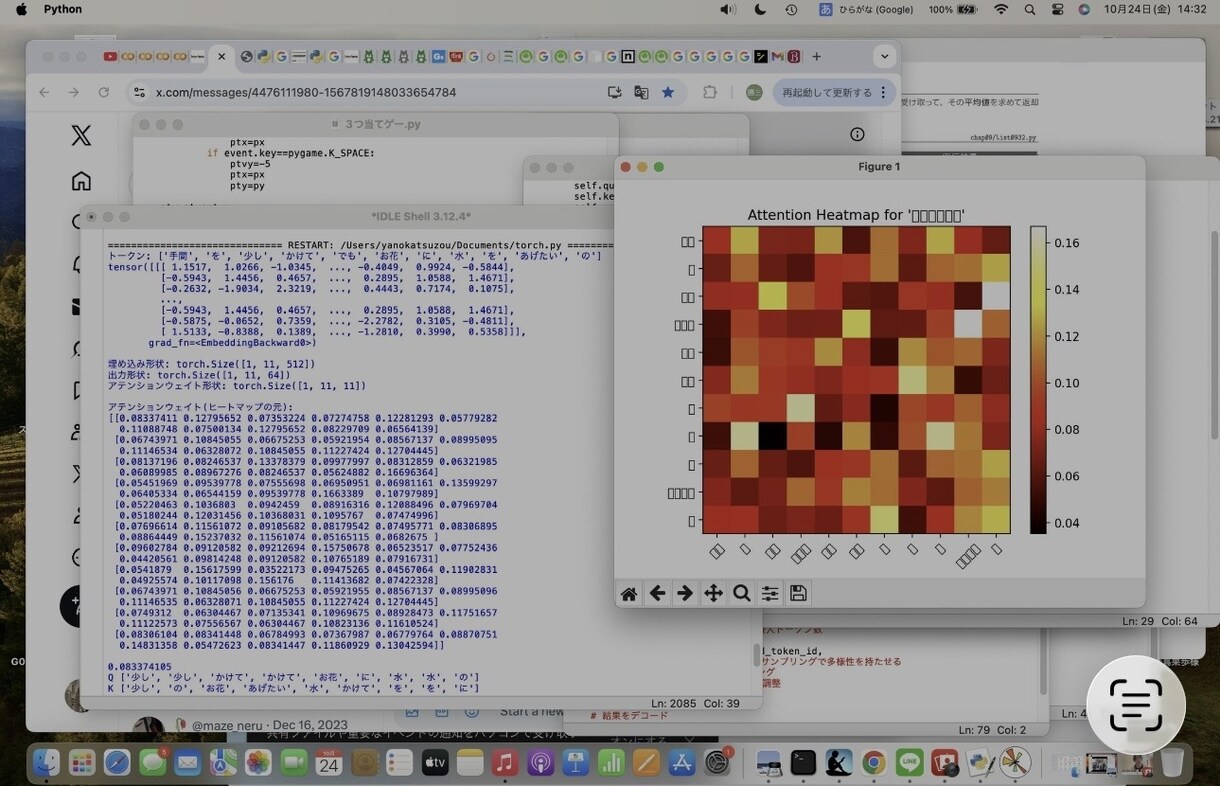Open a new browser tab
This screenshot has width=1220, height=786.
click(817, 57)
